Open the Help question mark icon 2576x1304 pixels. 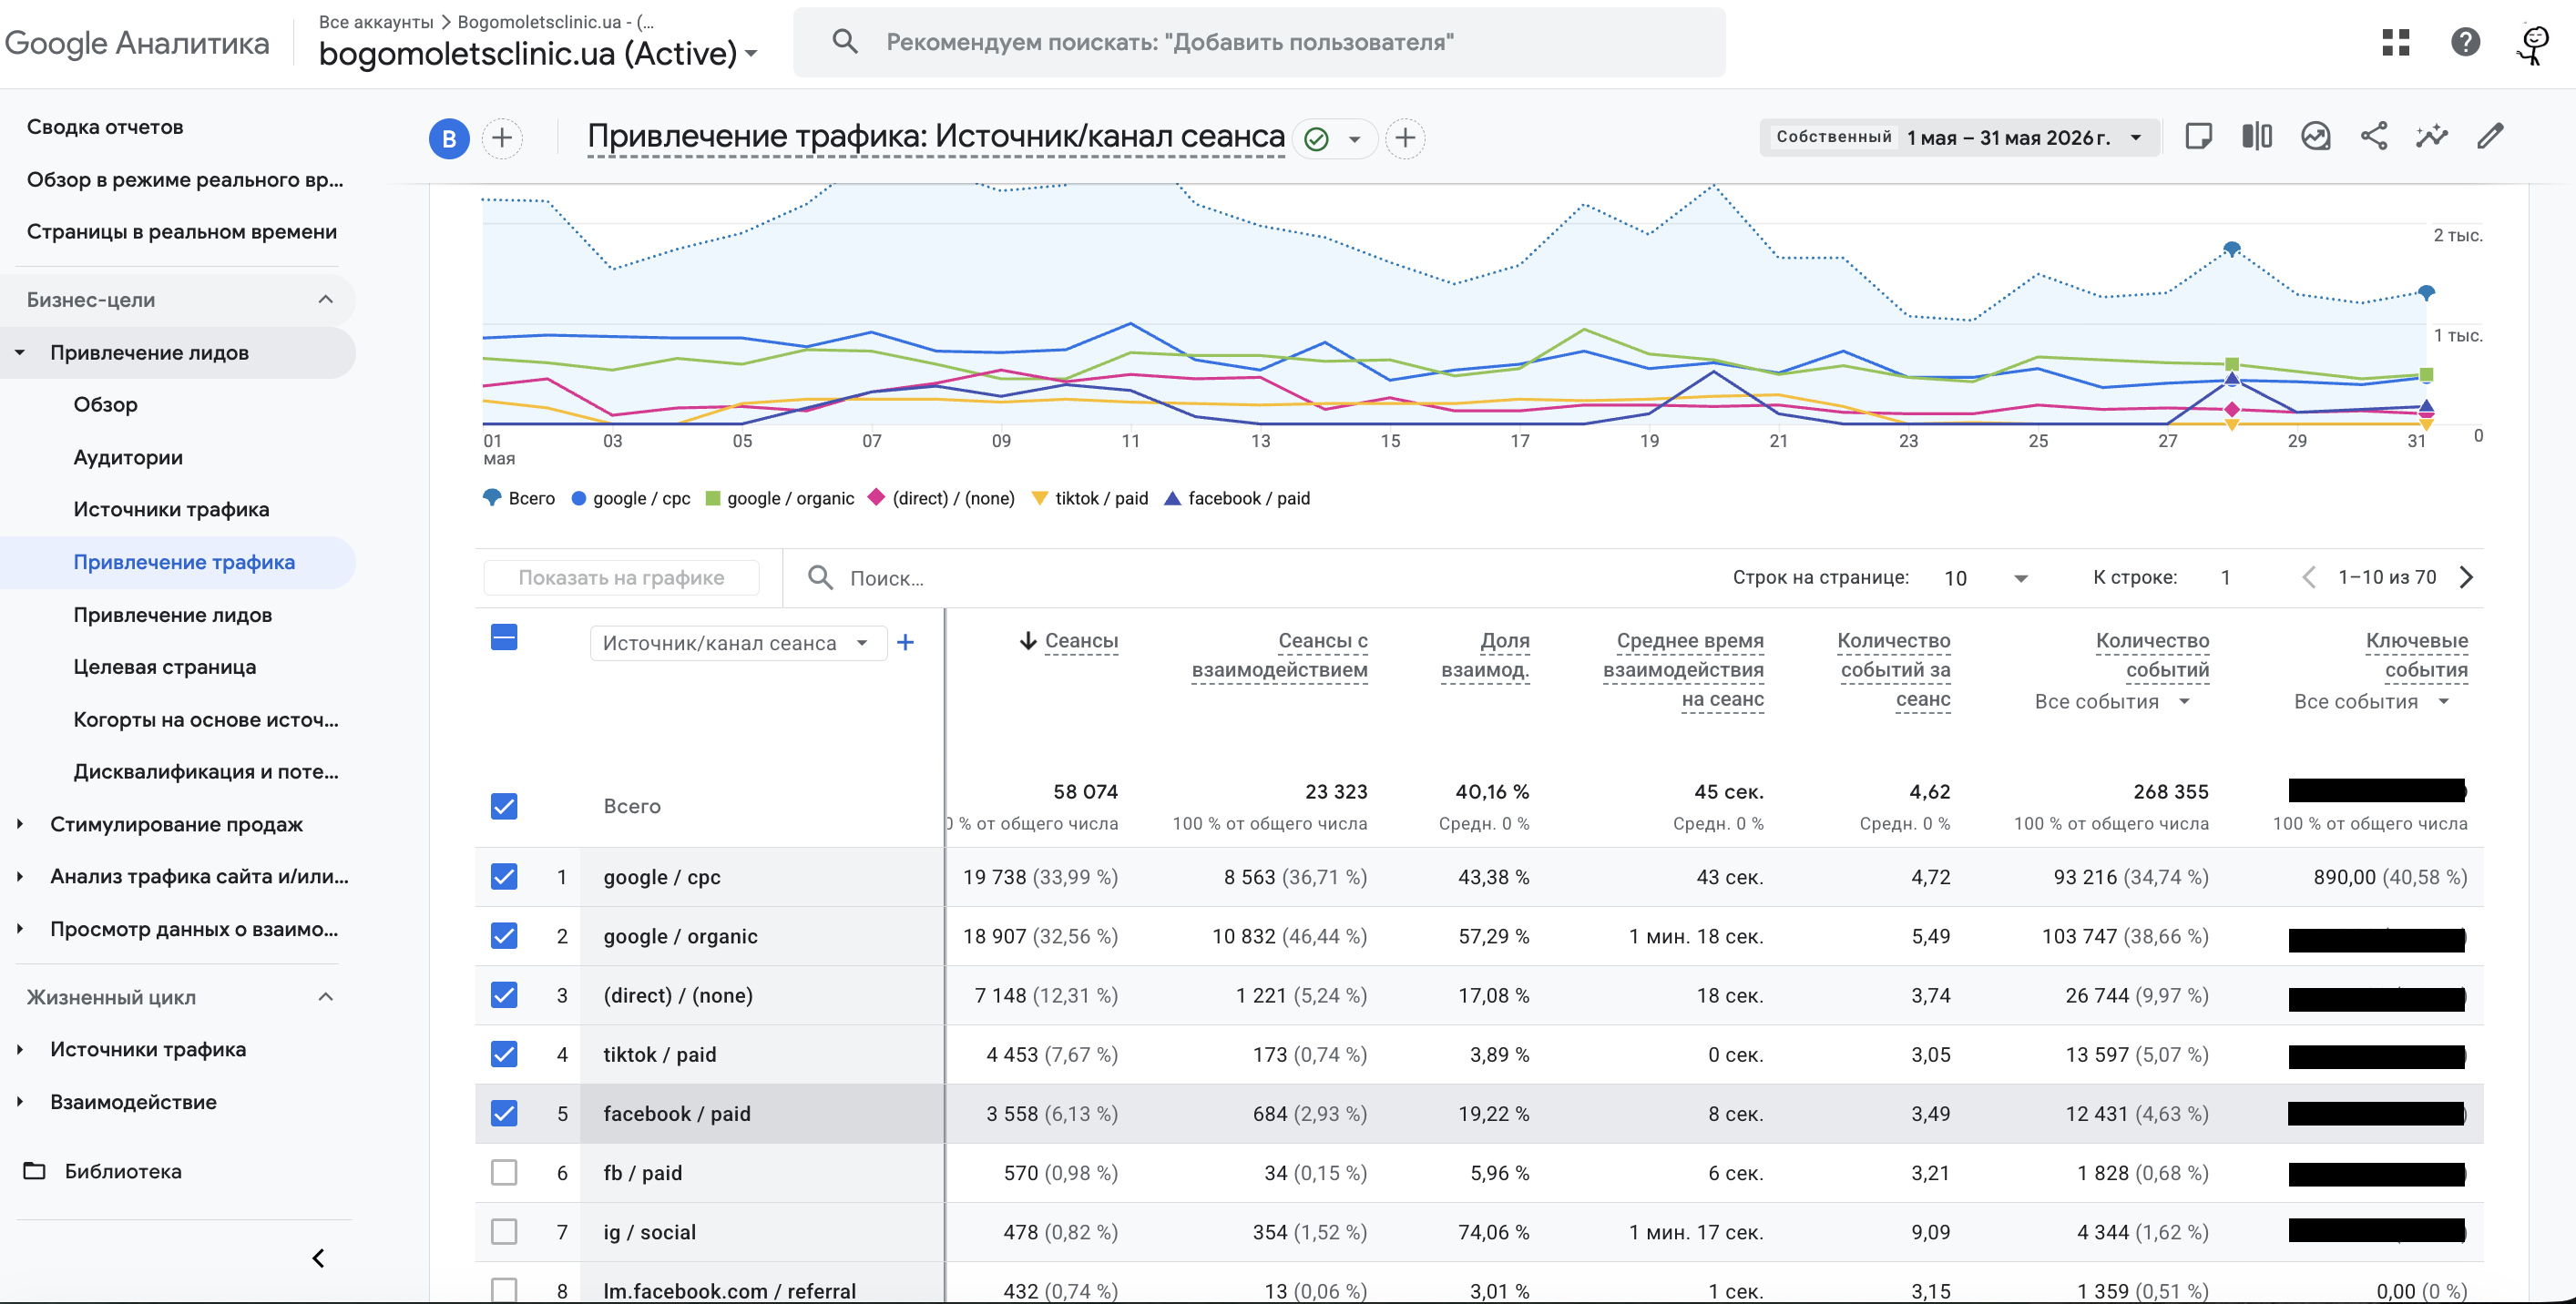(x=2465, y=42)
